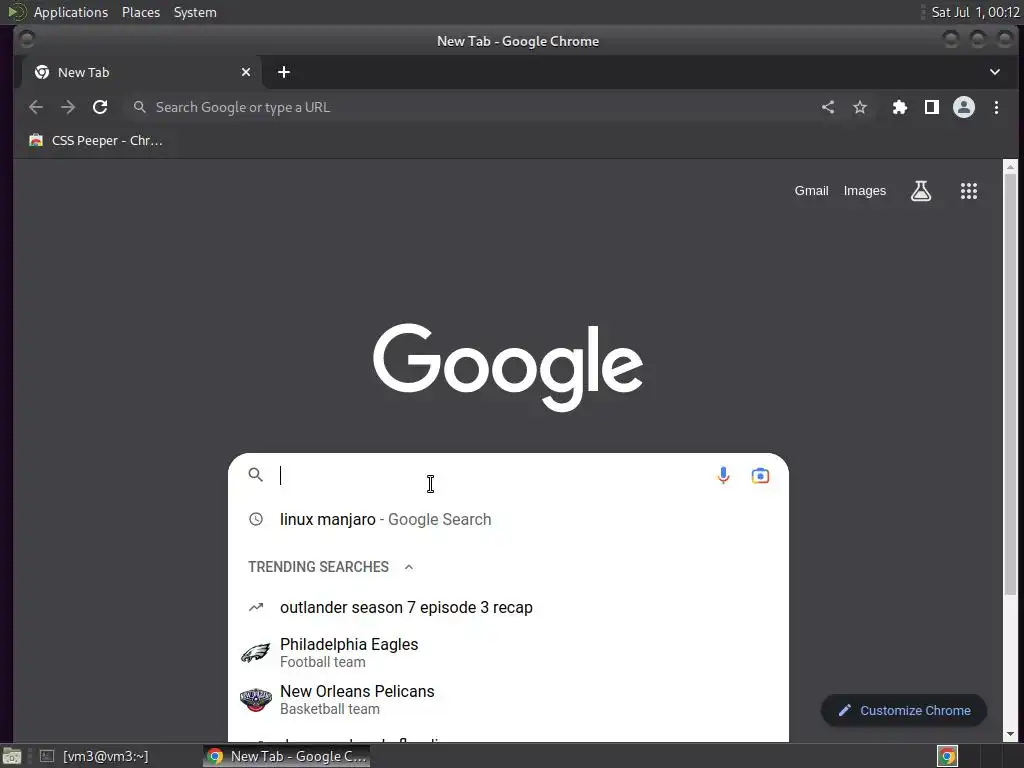Reload the current page
1024x768 pixels.
[100, 107]
